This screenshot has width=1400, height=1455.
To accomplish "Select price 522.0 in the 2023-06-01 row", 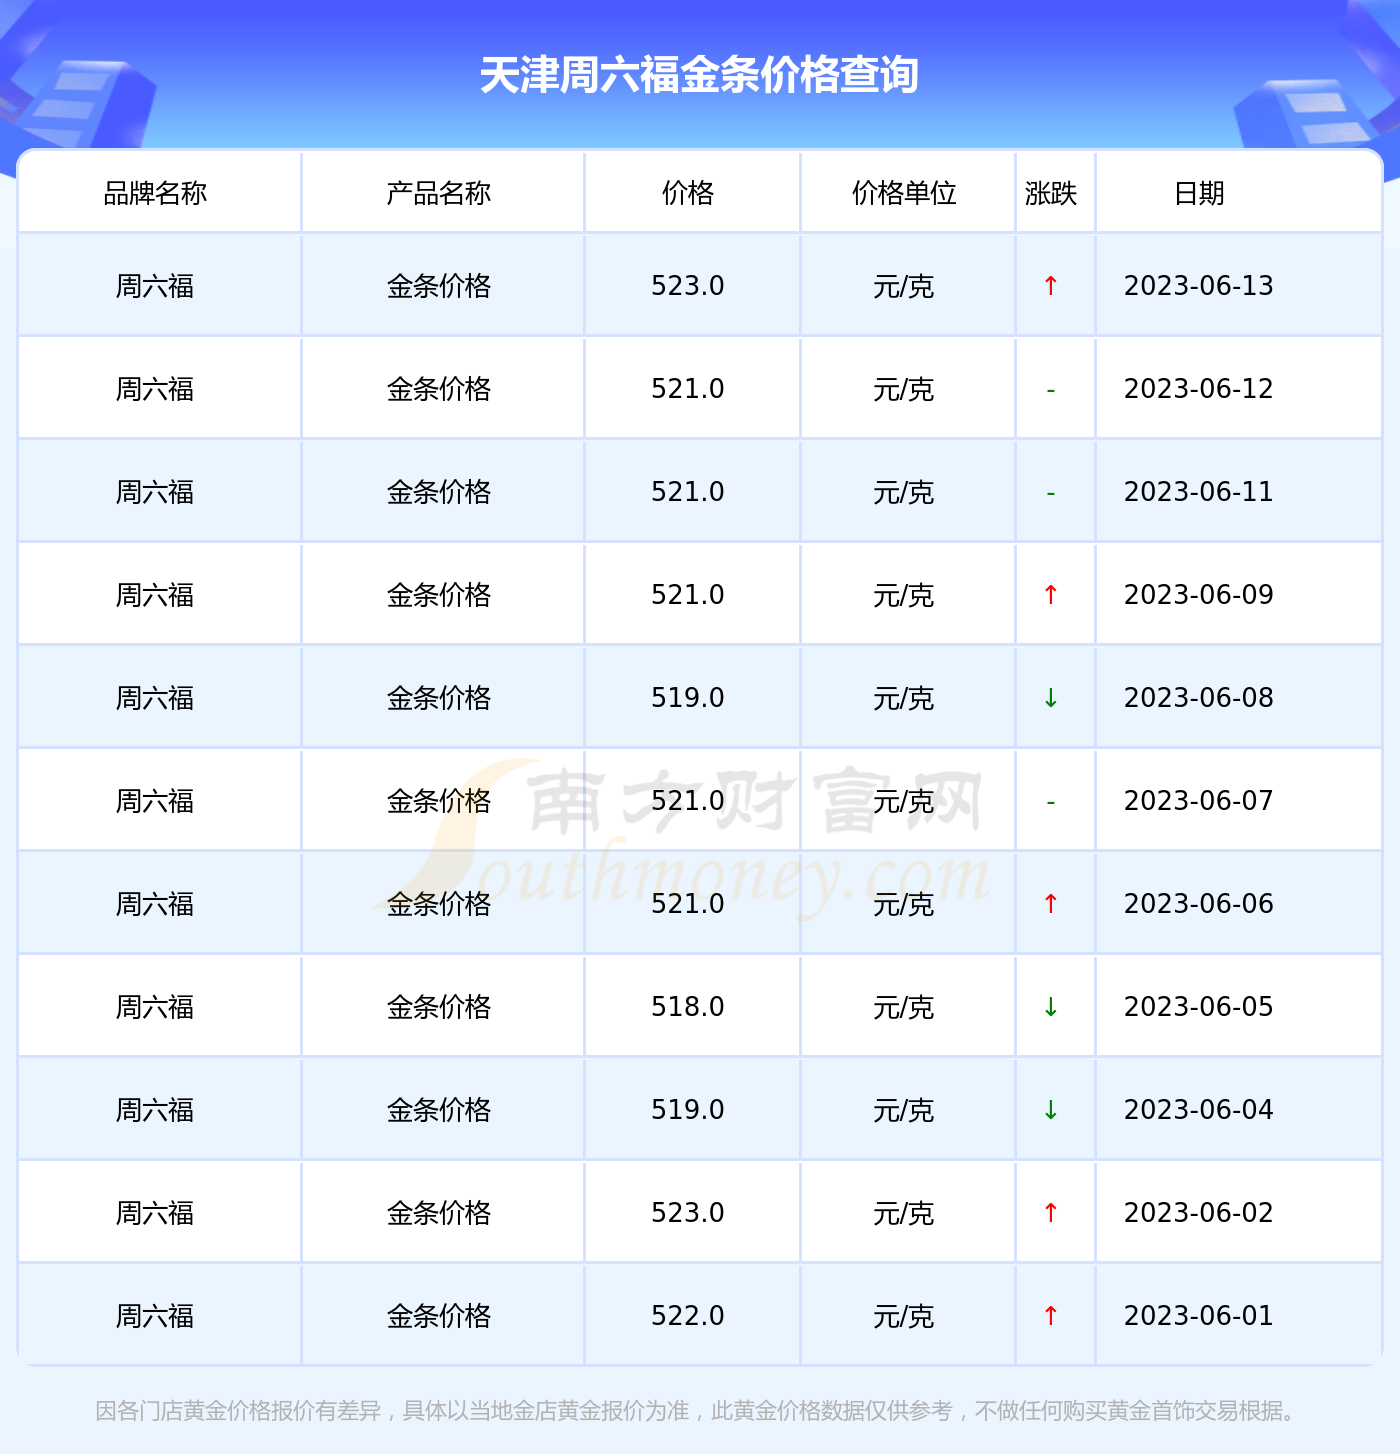I will [x=688, y=1316].
